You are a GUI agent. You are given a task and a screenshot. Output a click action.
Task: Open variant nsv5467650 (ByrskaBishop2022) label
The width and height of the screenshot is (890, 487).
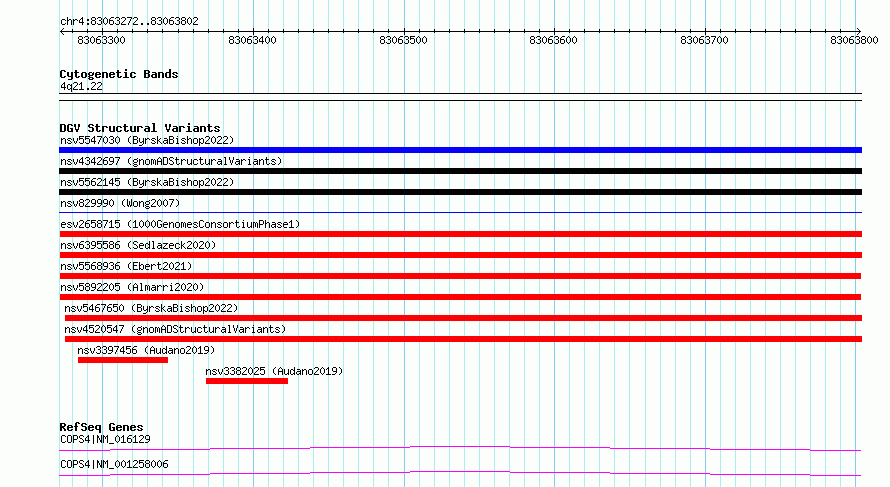151,308
